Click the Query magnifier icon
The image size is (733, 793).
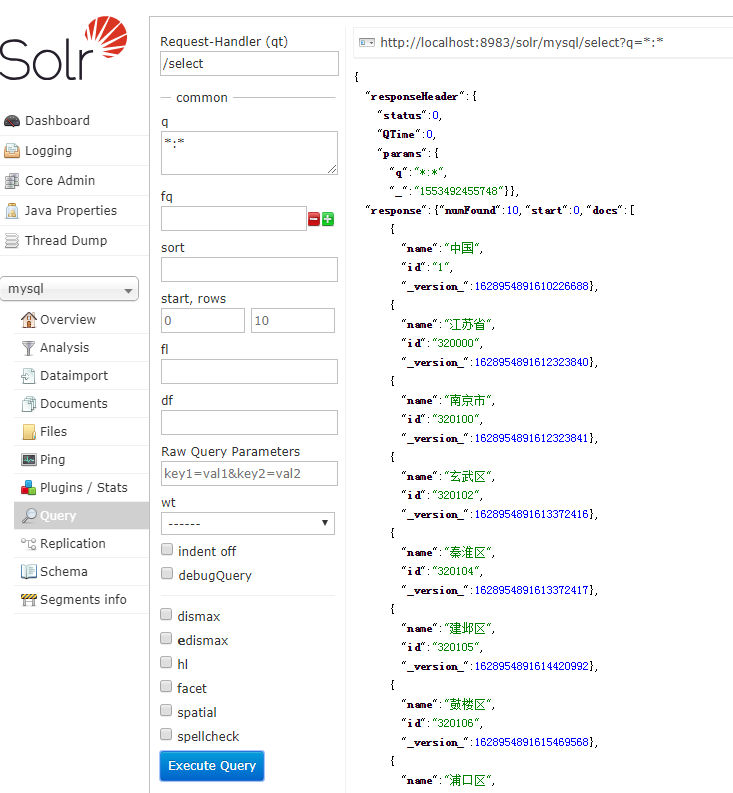pos(29,515)
